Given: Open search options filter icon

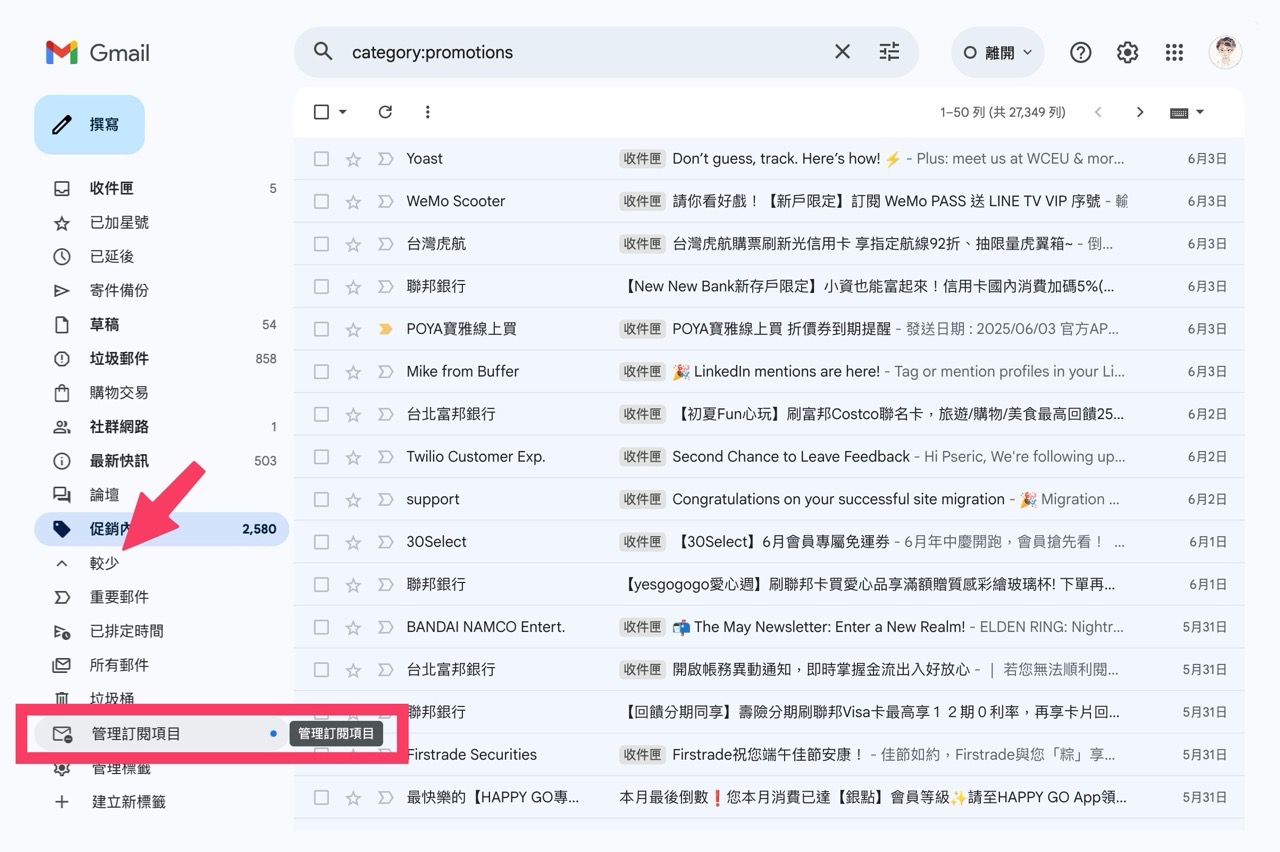Looking at the screenshot, I should (x=889, y=51).
